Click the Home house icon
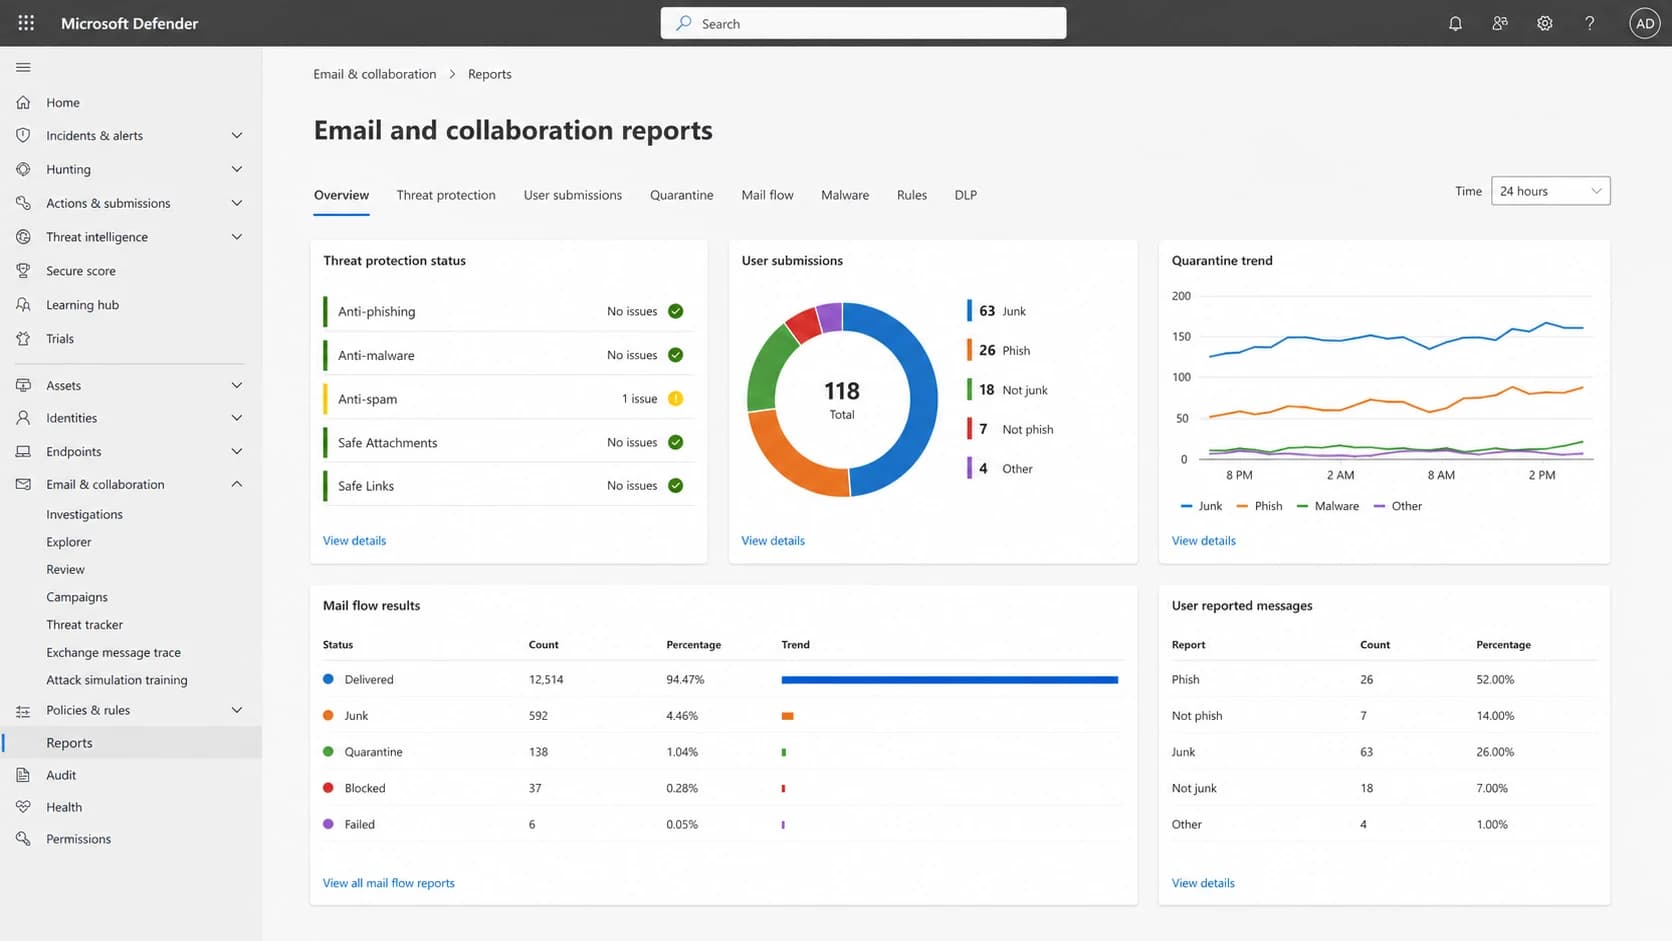The image size is (1672, 941). pos(23,102)
